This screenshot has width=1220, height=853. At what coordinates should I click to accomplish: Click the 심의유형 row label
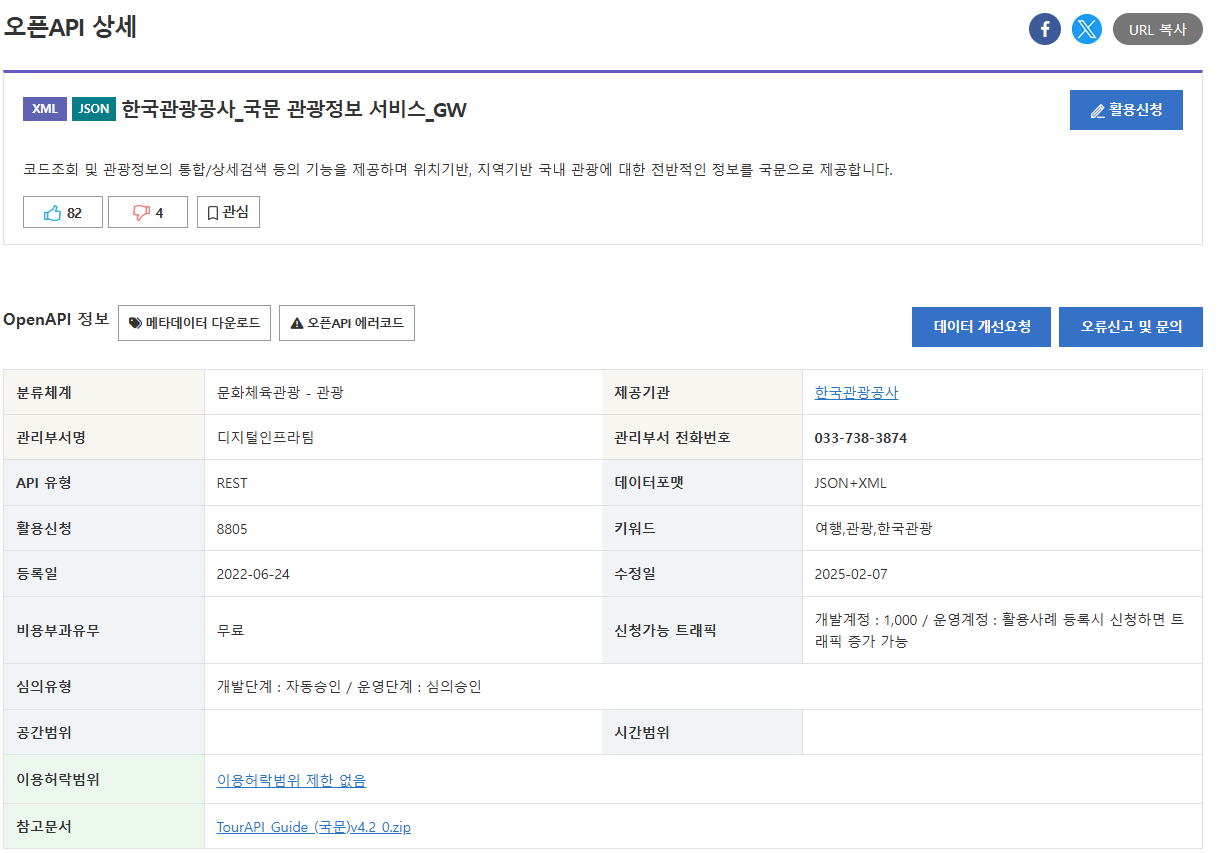44,687
